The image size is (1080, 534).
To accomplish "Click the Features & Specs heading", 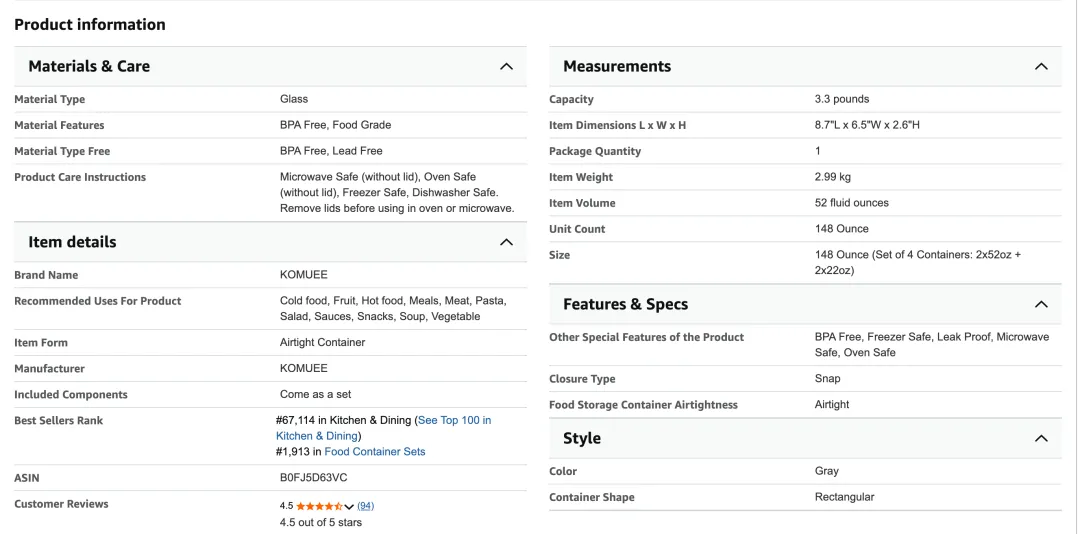I will [625, 304].
